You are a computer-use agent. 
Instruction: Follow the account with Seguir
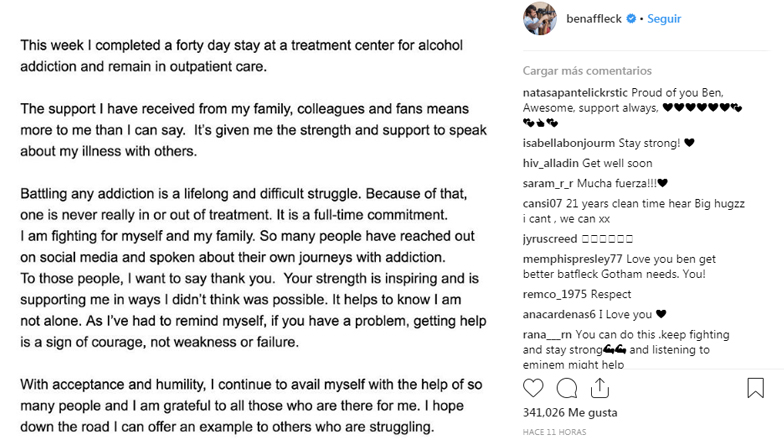(663, 18)
